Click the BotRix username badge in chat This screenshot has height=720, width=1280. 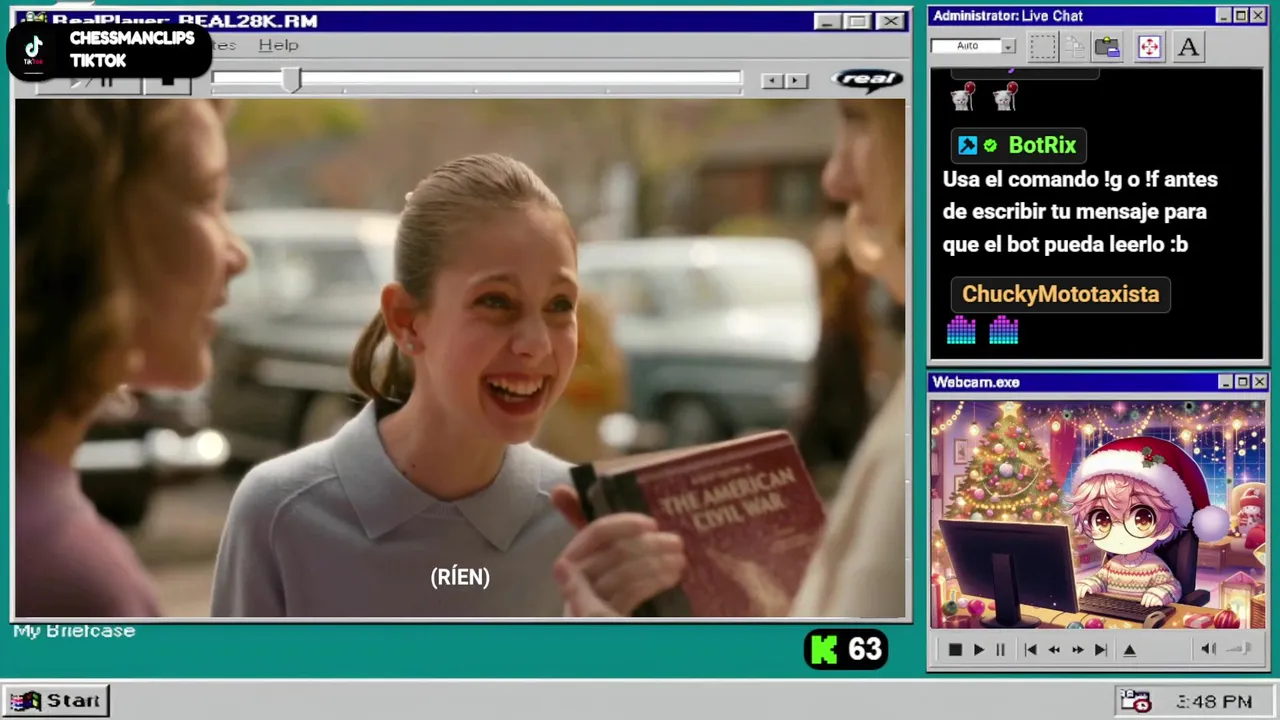pyautogui.click(x=1018, y=145)
